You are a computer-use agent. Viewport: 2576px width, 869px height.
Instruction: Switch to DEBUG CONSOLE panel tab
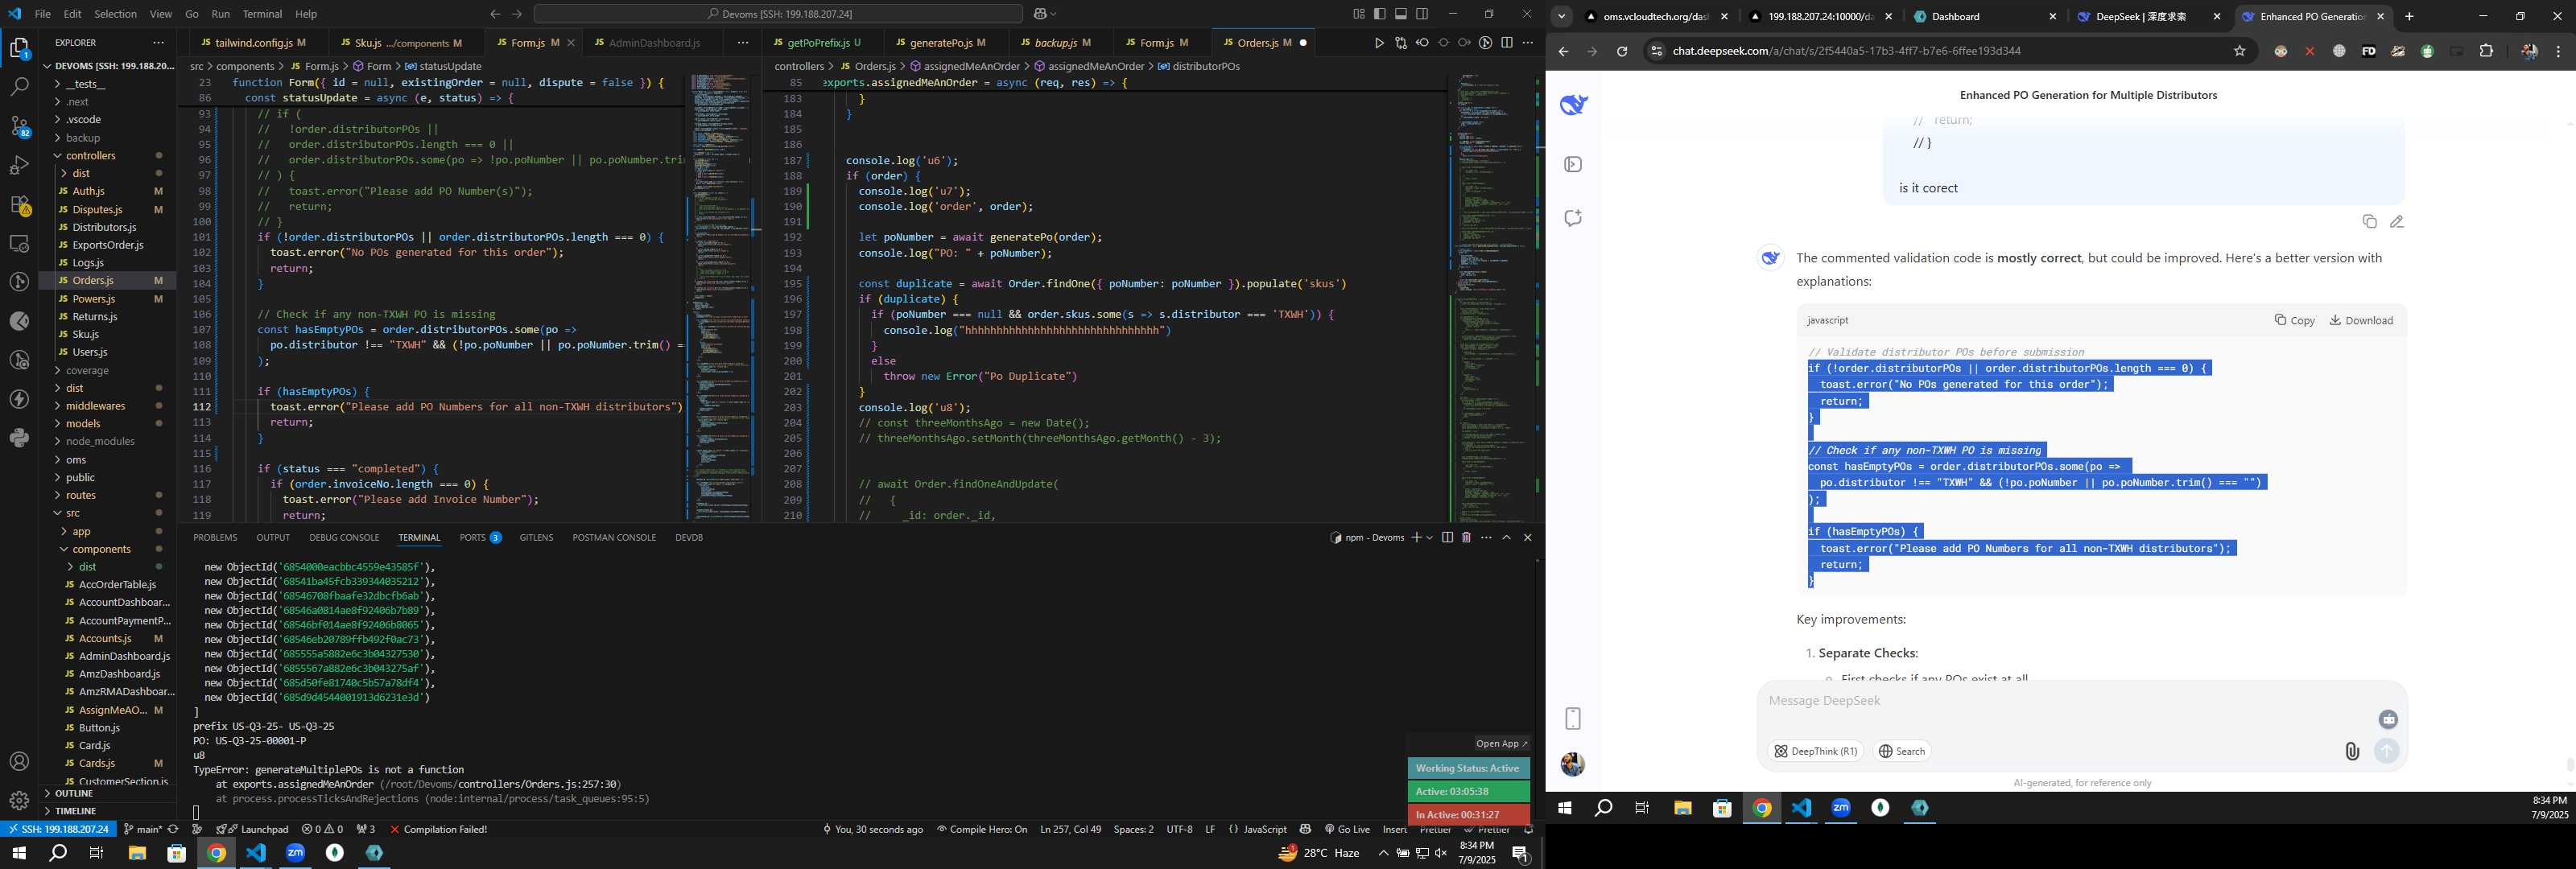(x=344, y=538)
